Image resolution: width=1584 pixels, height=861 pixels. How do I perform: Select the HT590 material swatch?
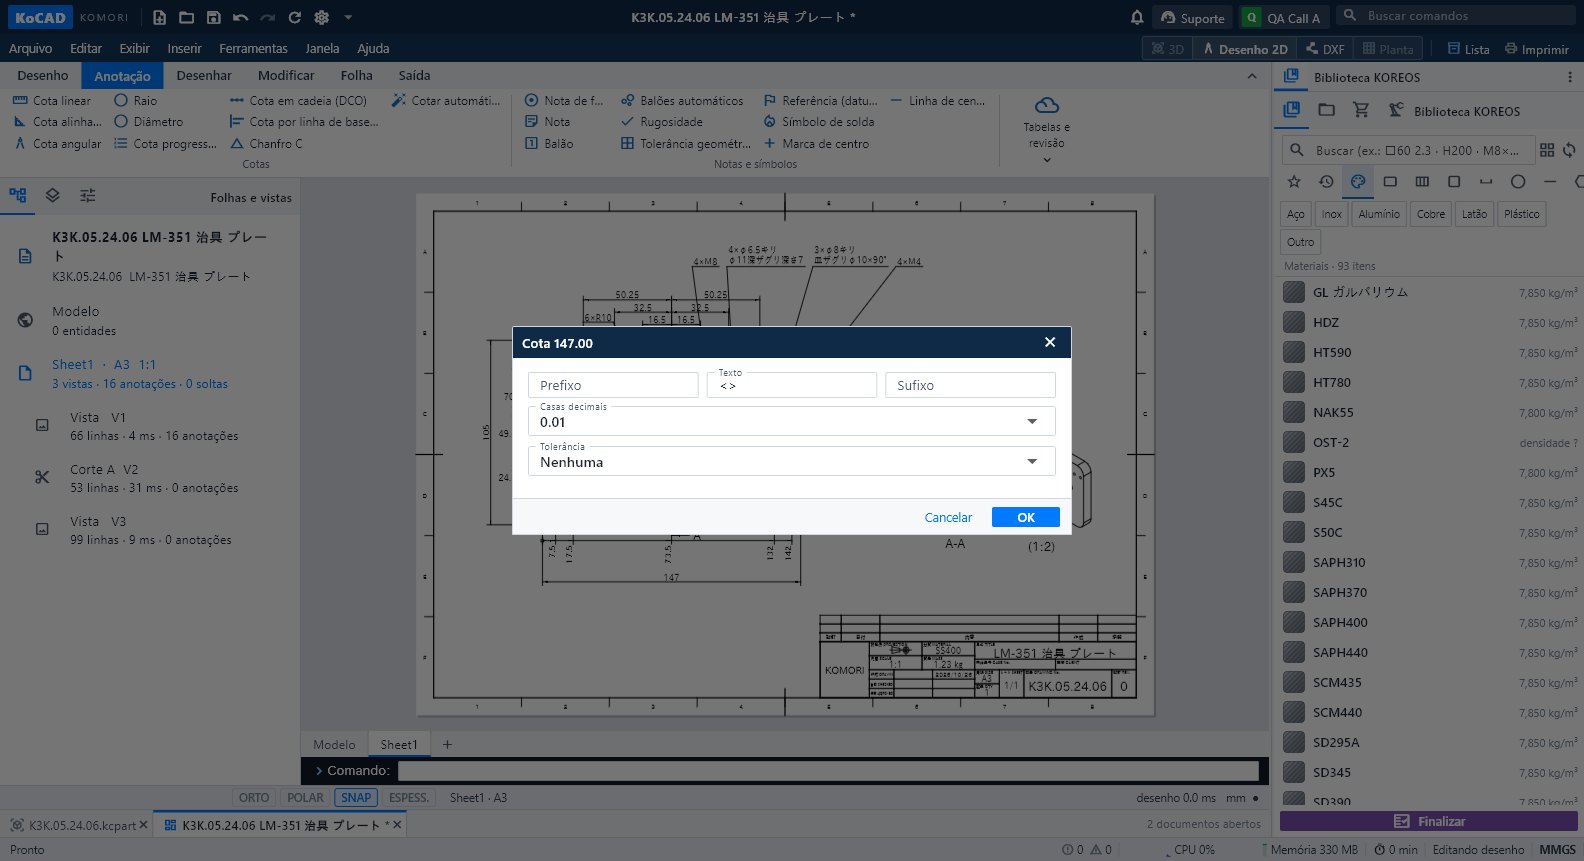tap(1294, 352)
